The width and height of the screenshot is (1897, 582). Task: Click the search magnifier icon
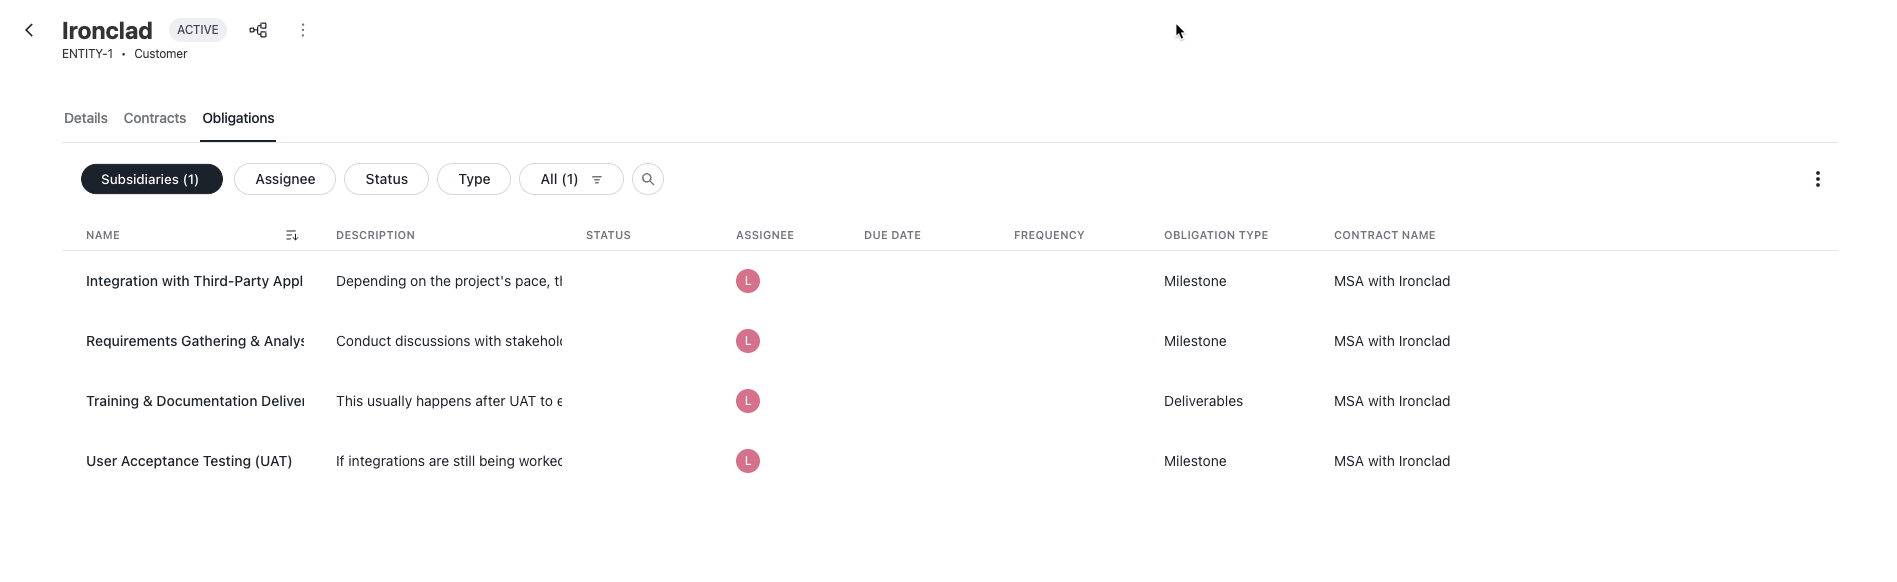(x=648, y=179)
